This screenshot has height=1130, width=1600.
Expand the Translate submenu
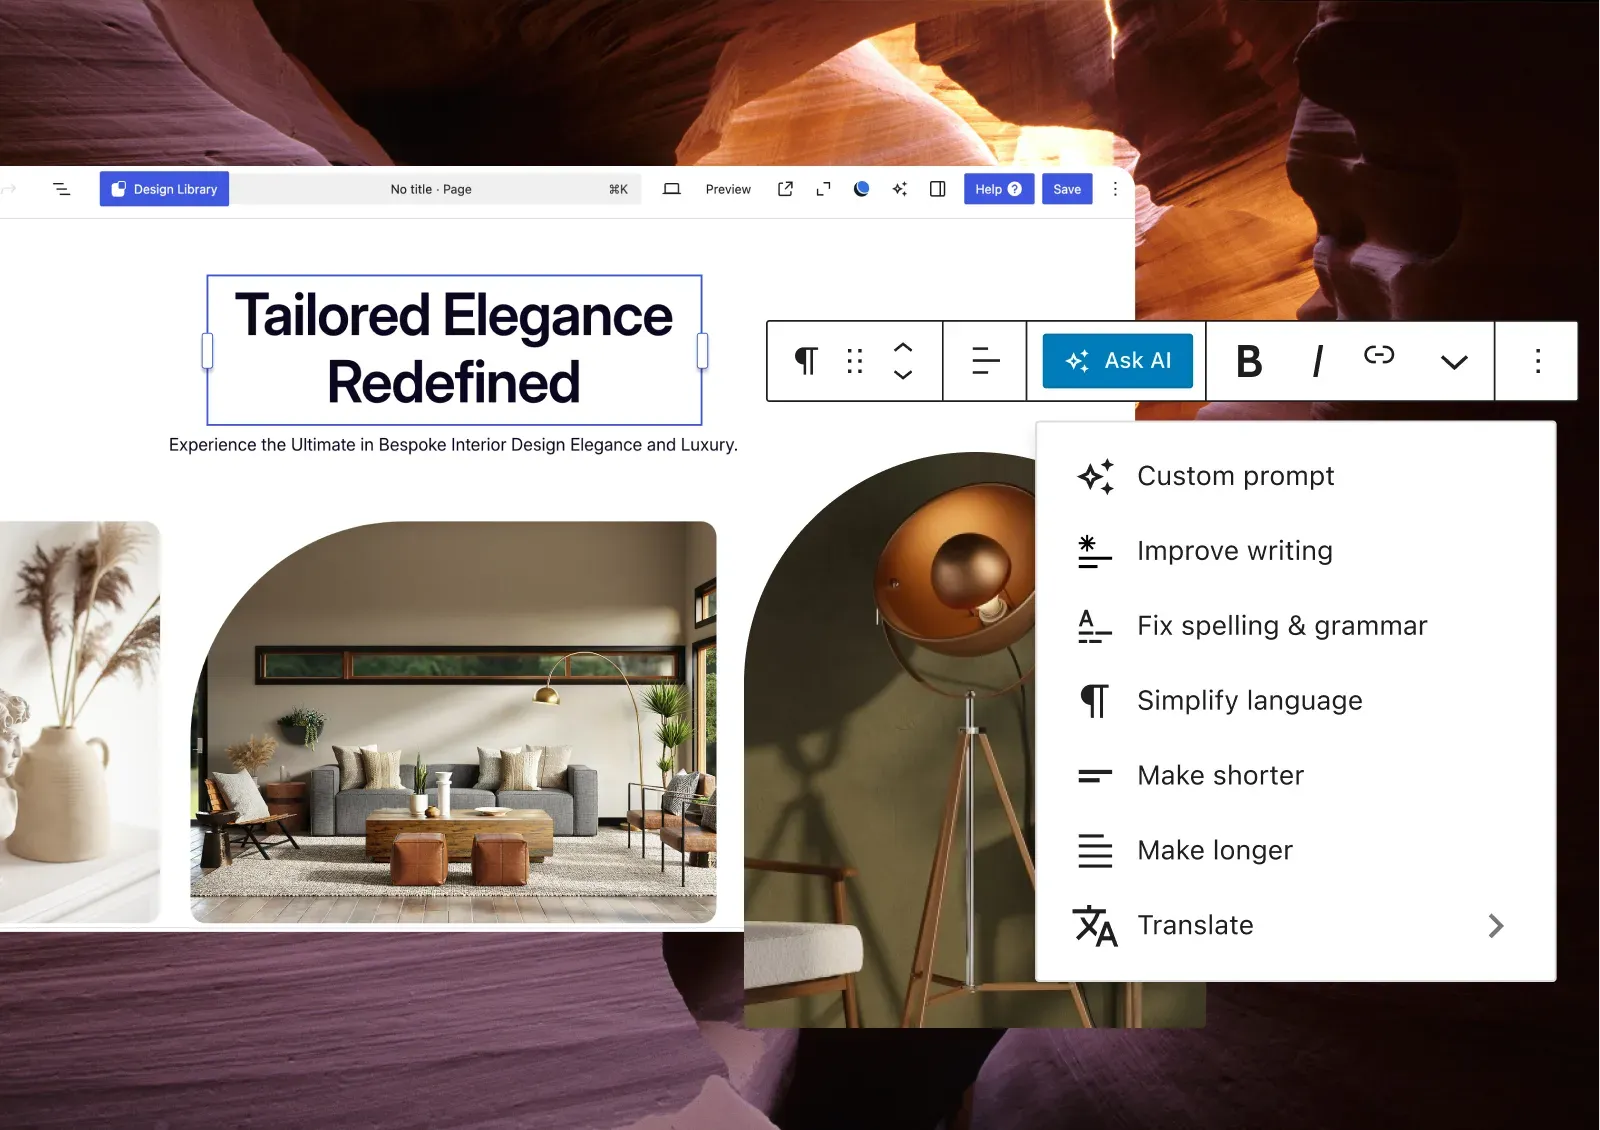point(1495,926)
